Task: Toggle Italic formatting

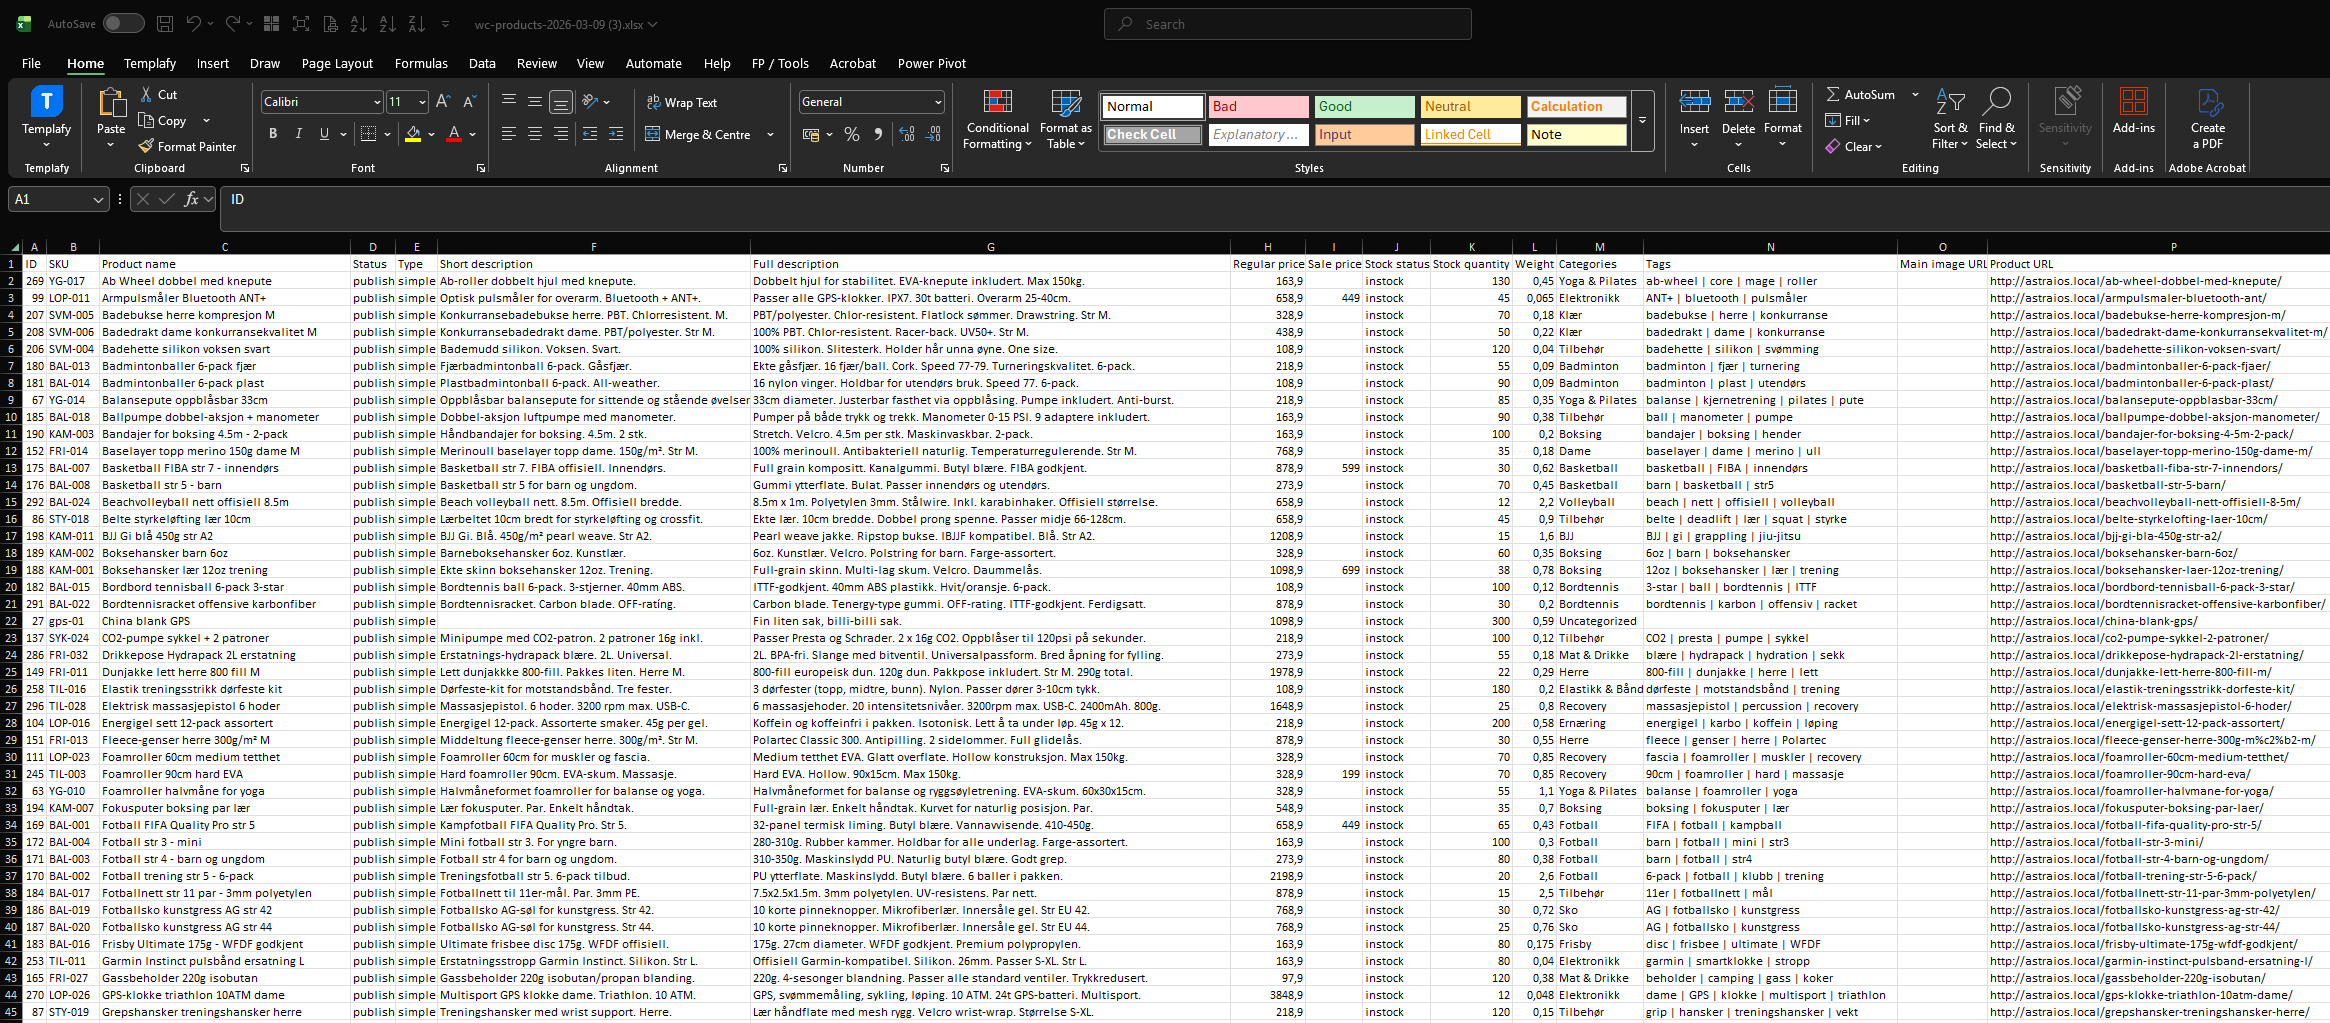Action: [x=298, y=134]
